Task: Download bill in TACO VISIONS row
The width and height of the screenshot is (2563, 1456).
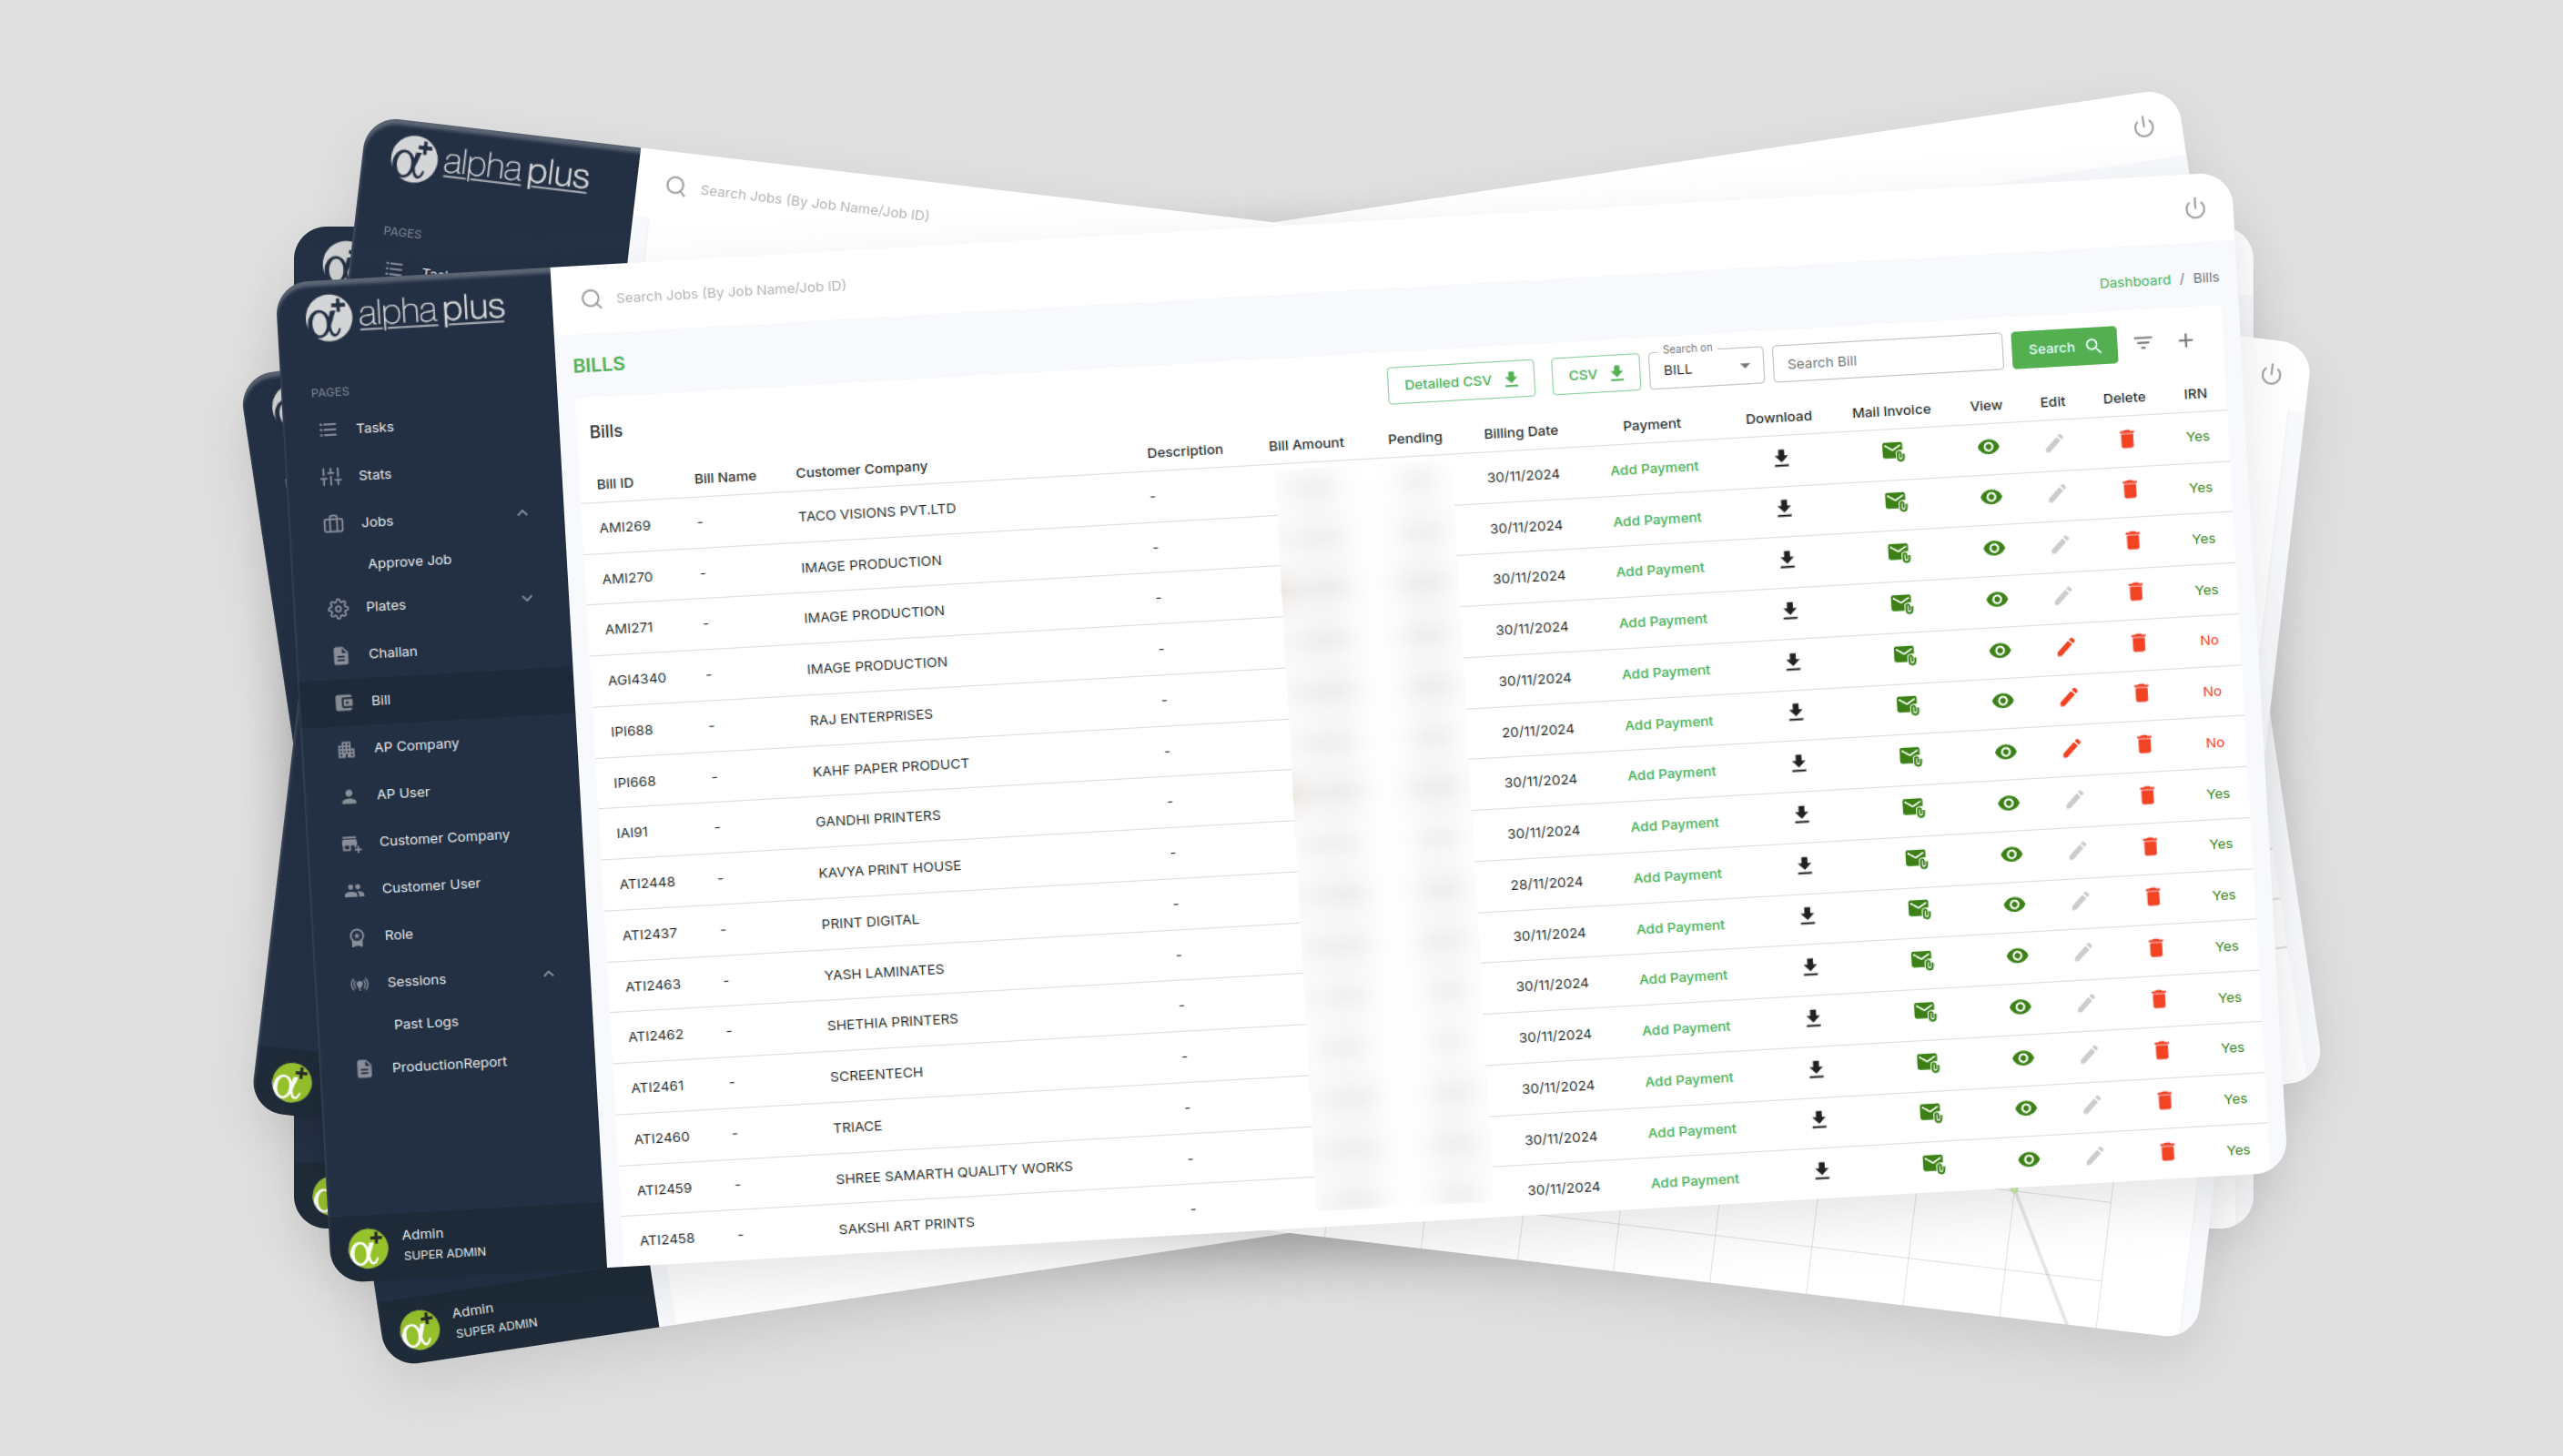Action: pos(1781,458)
